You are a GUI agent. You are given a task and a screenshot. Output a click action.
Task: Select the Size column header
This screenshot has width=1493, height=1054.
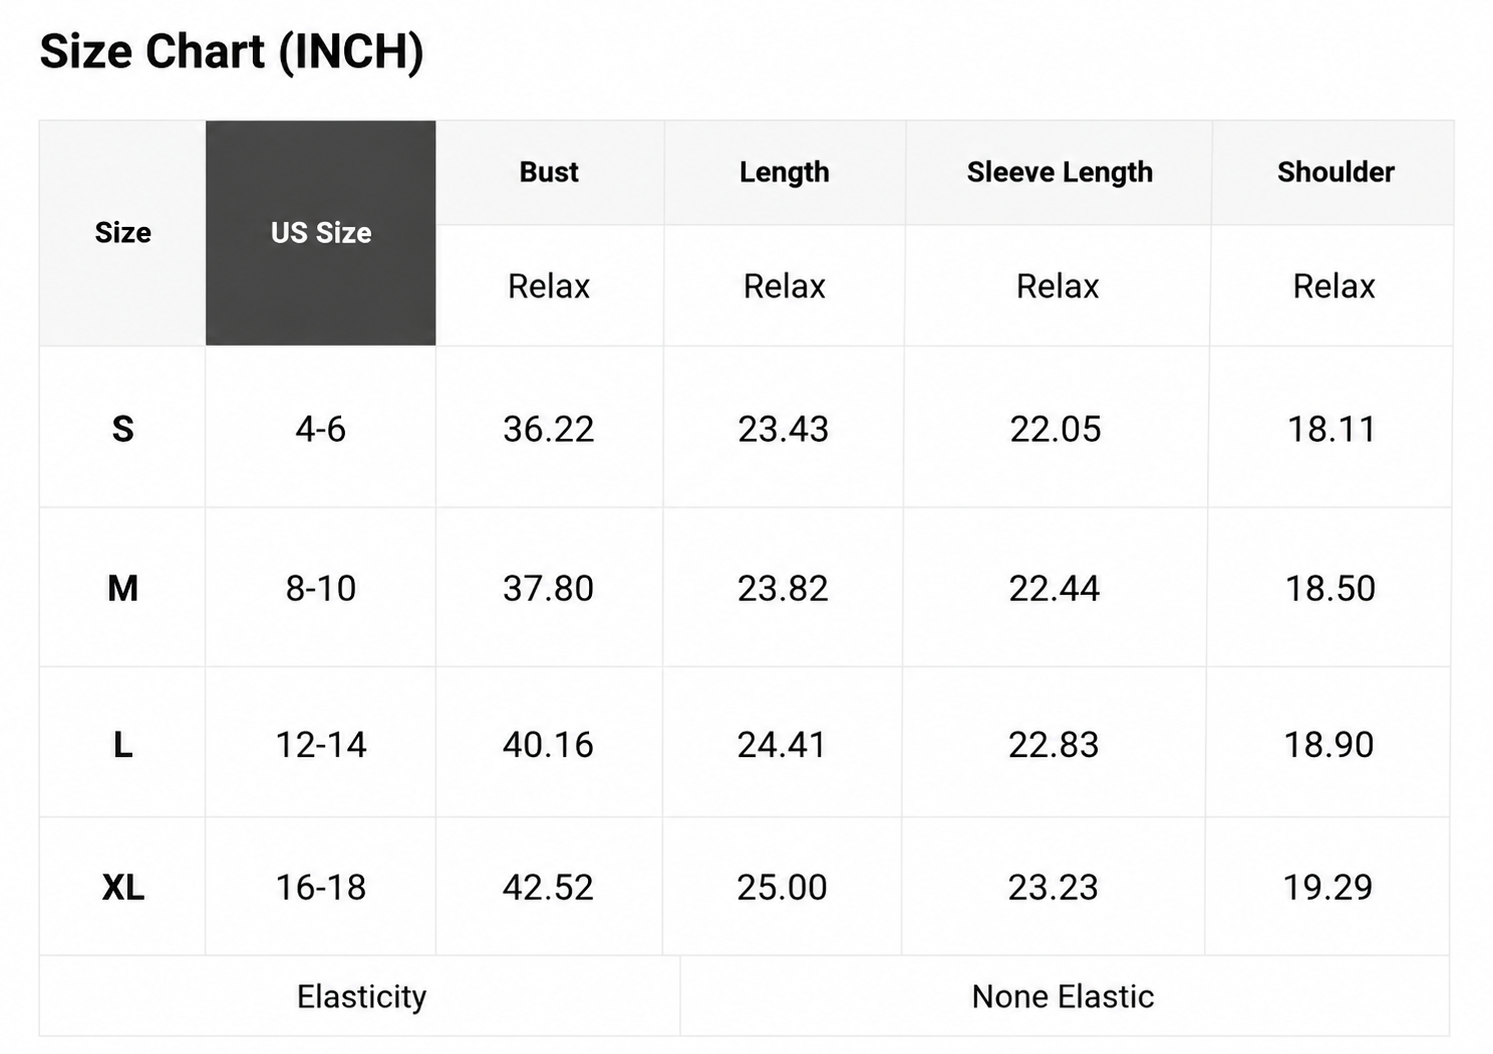pyautogui.click(x=123, y=233)
